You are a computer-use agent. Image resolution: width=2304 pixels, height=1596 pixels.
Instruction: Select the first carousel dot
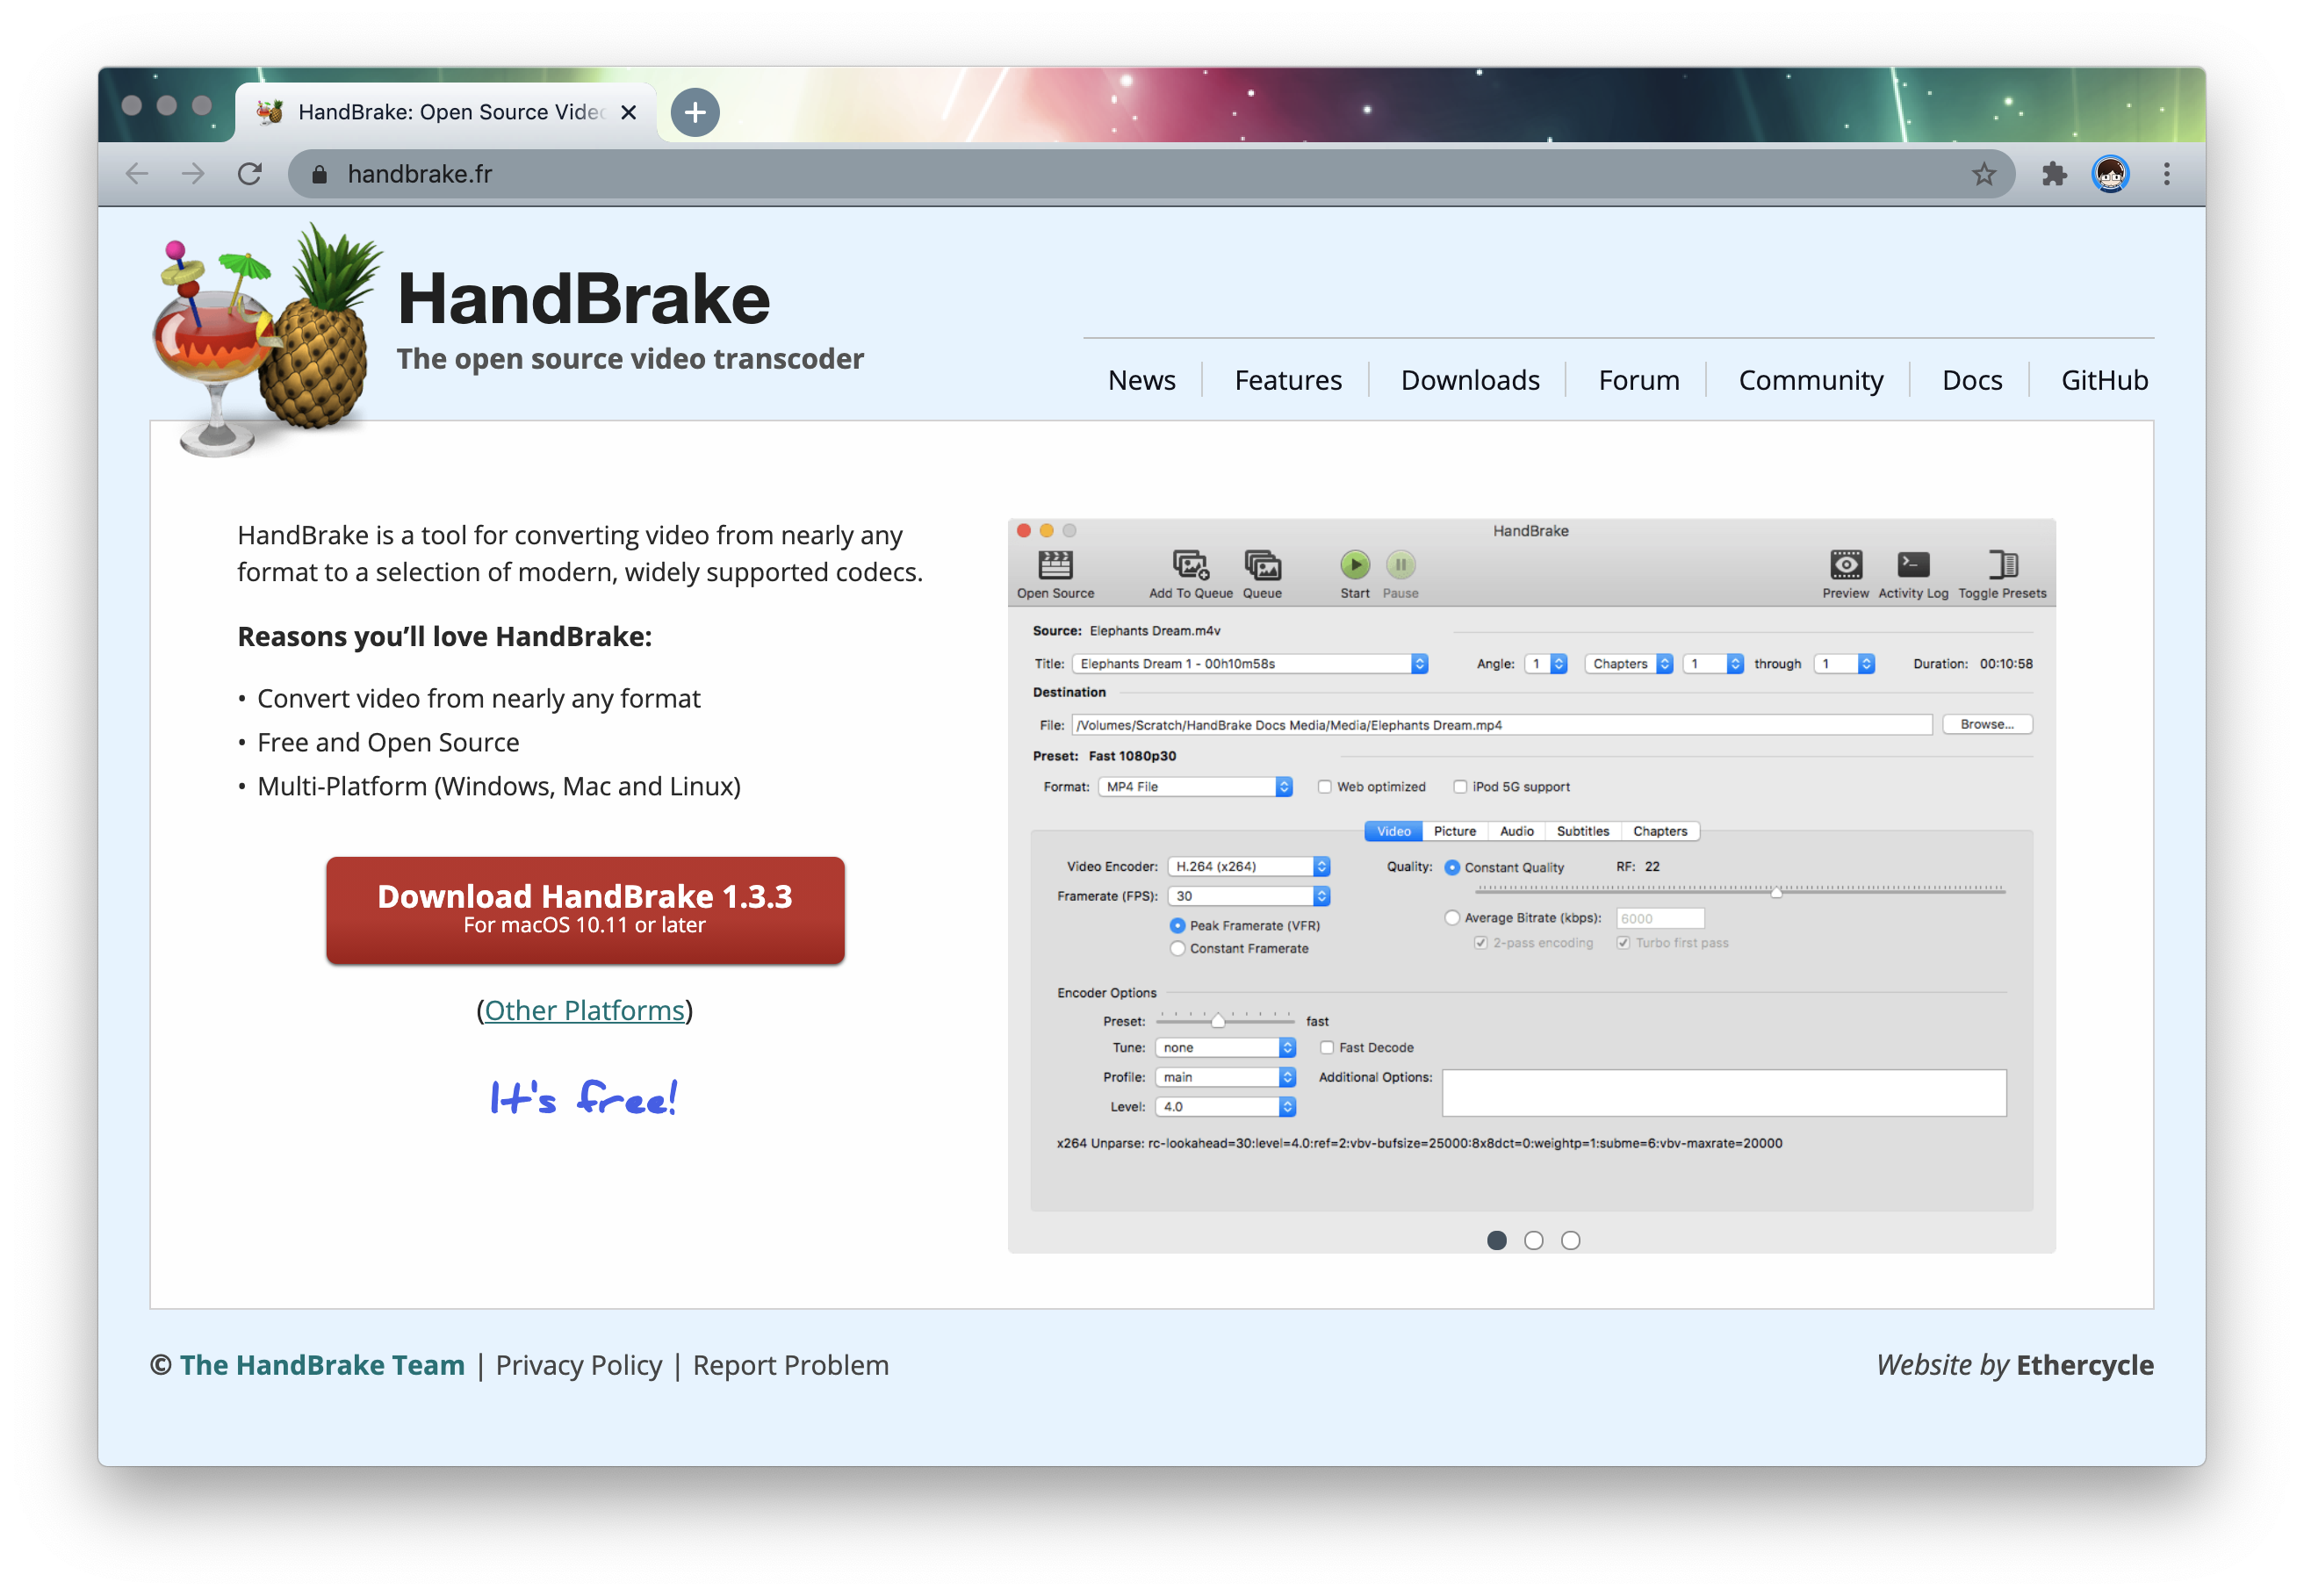pos(1496,1240)
